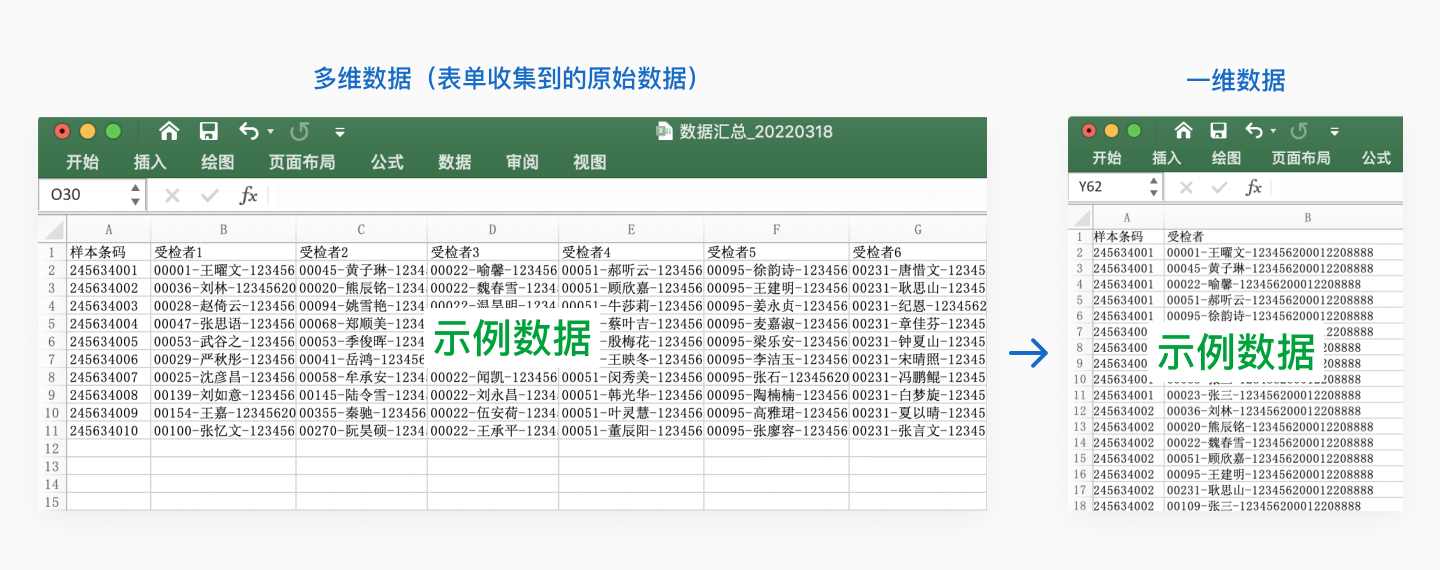Select row 12 header in 数据汇总_20220318 sheet
This screenshot has width=1440, height=570.
(52, 449)
